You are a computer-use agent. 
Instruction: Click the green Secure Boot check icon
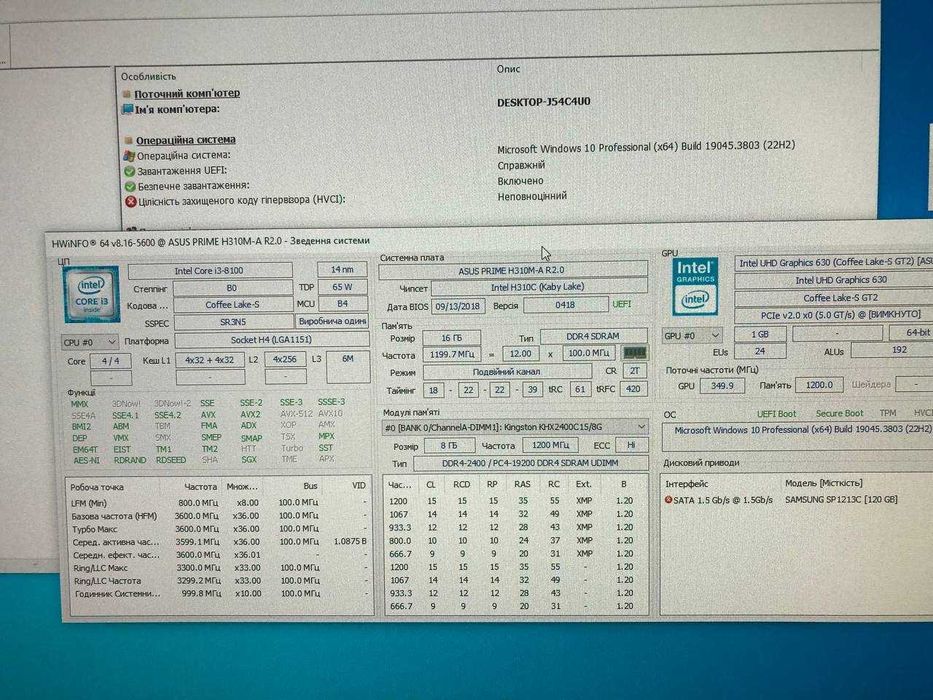(129, 186)
